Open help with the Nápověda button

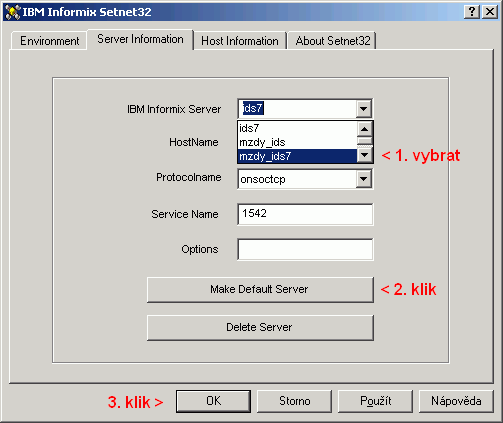[x=456, y=401]
